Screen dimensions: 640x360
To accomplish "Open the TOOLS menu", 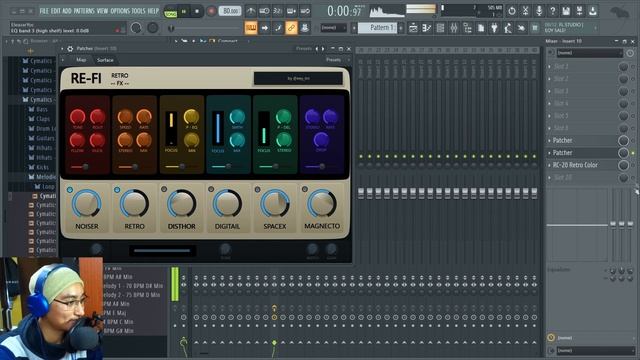I will pos(138,11).
